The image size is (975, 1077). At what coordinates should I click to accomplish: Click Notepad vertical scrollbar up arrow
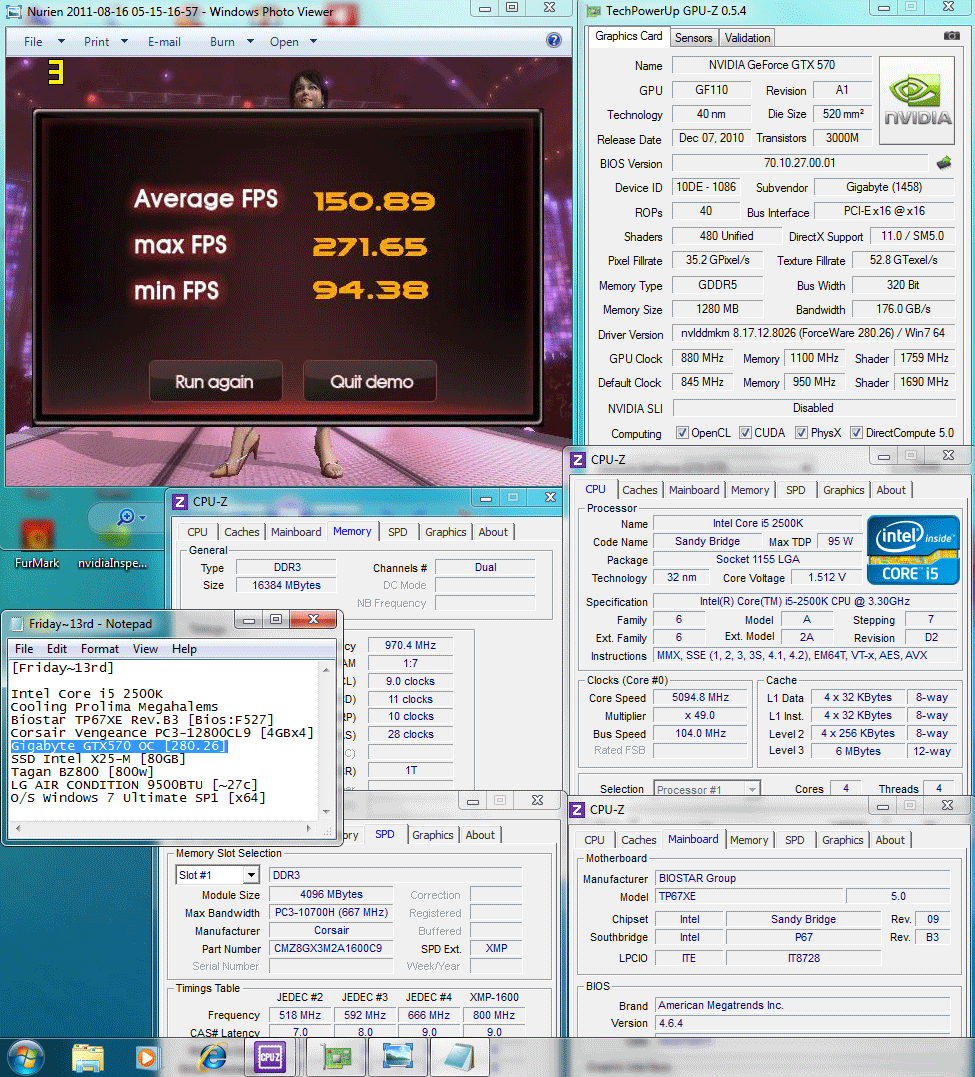[326, 669]
